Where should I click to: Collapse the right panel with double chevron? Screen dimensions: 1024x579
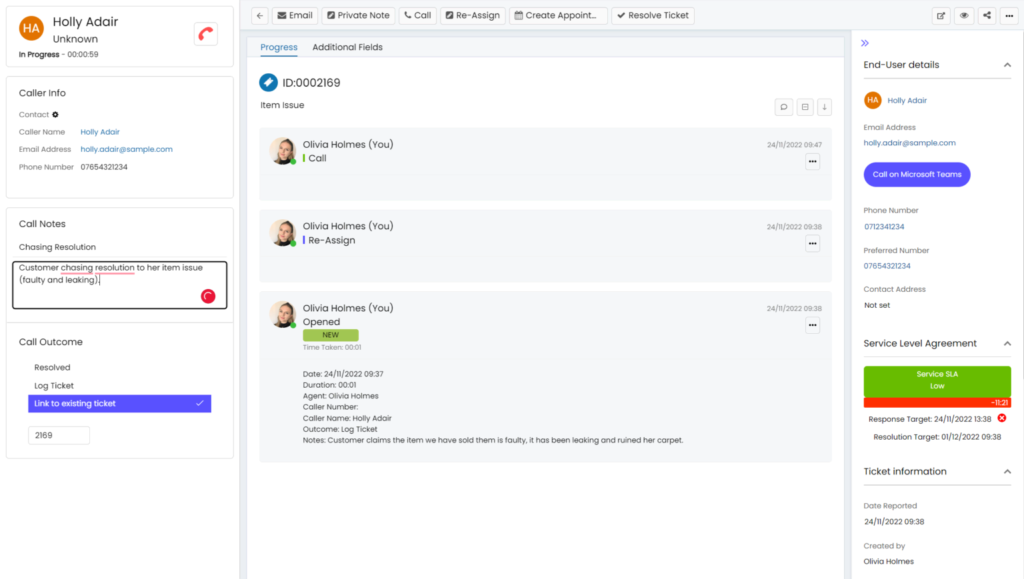pos(865,43)
